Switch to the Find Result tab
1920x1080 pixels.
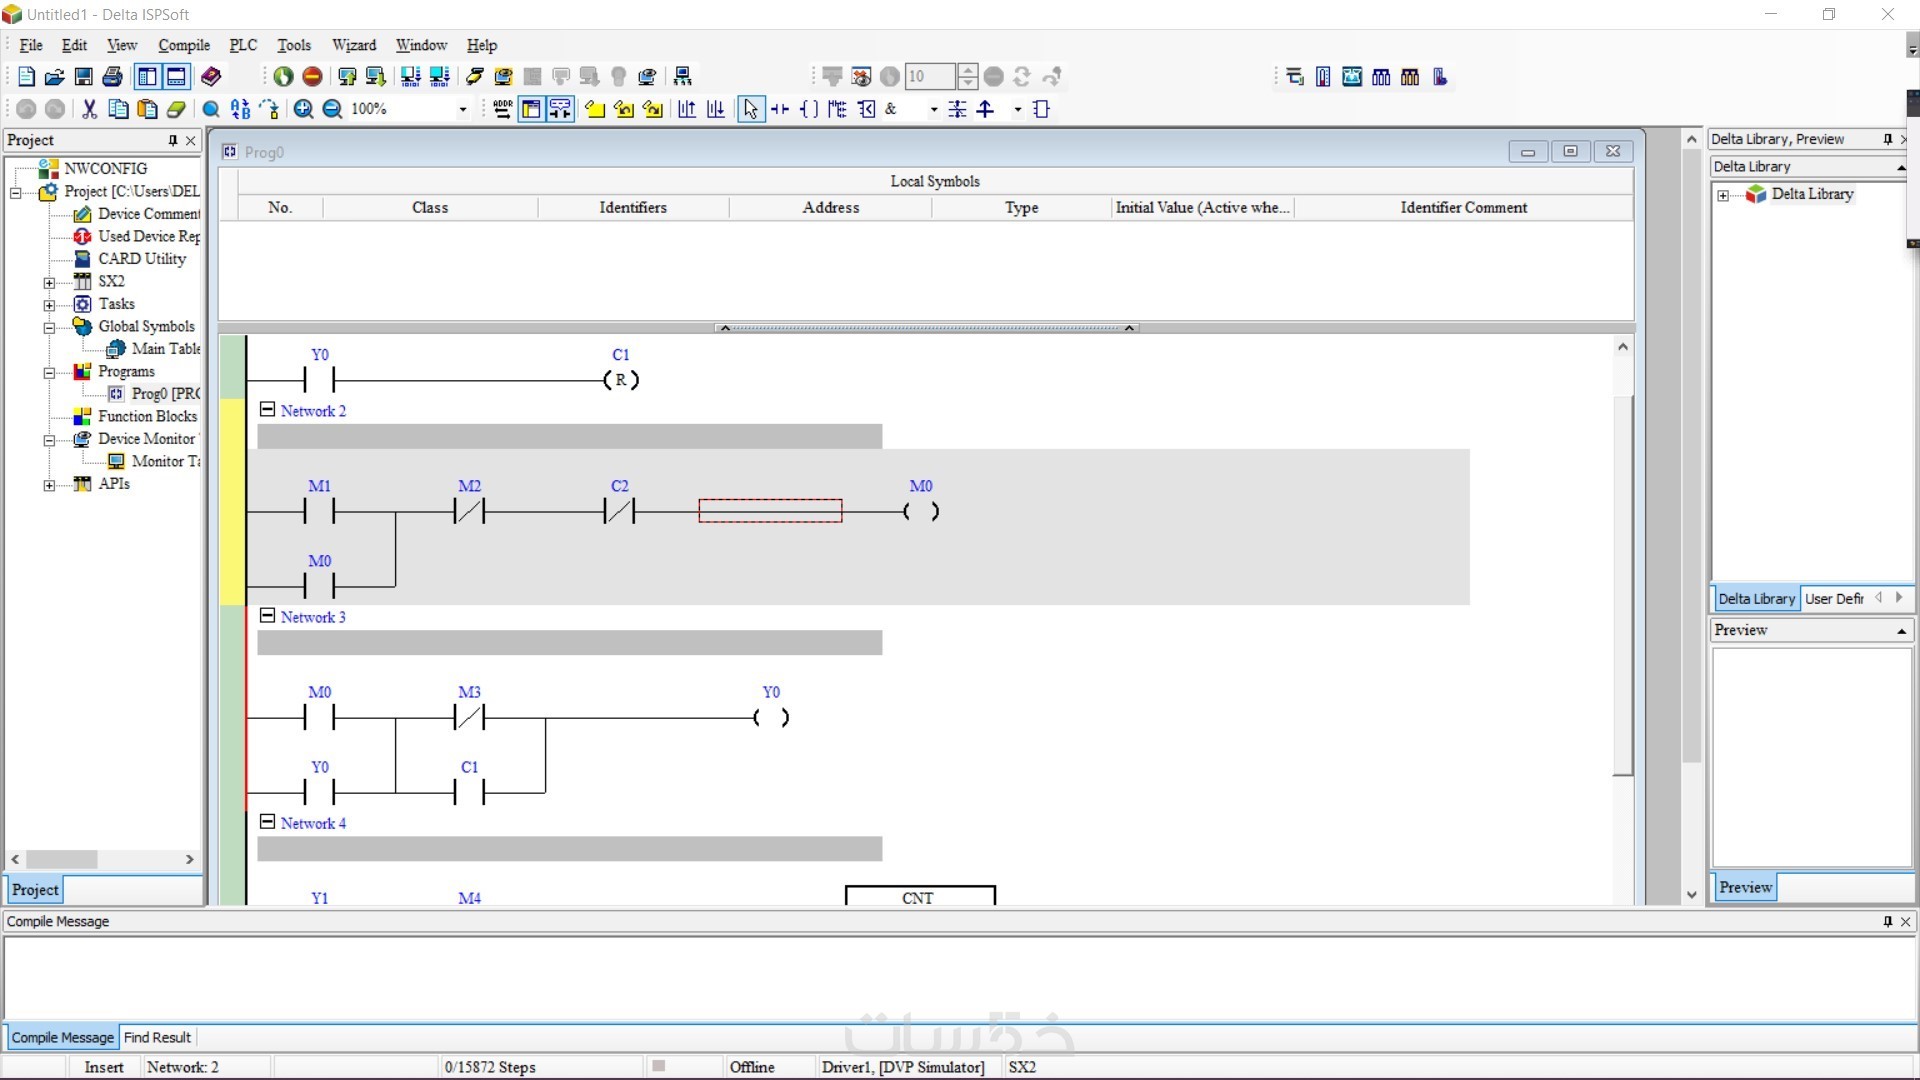pyautogui.click(x=157, y=1037)
